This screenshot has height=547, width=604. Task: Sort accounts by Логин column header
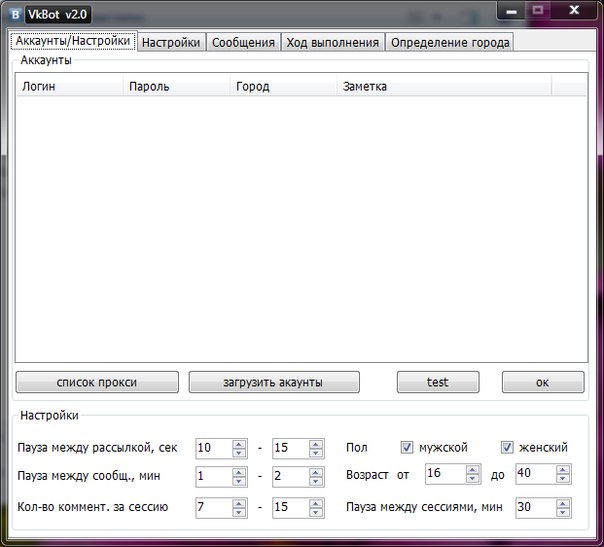[70, 86]
